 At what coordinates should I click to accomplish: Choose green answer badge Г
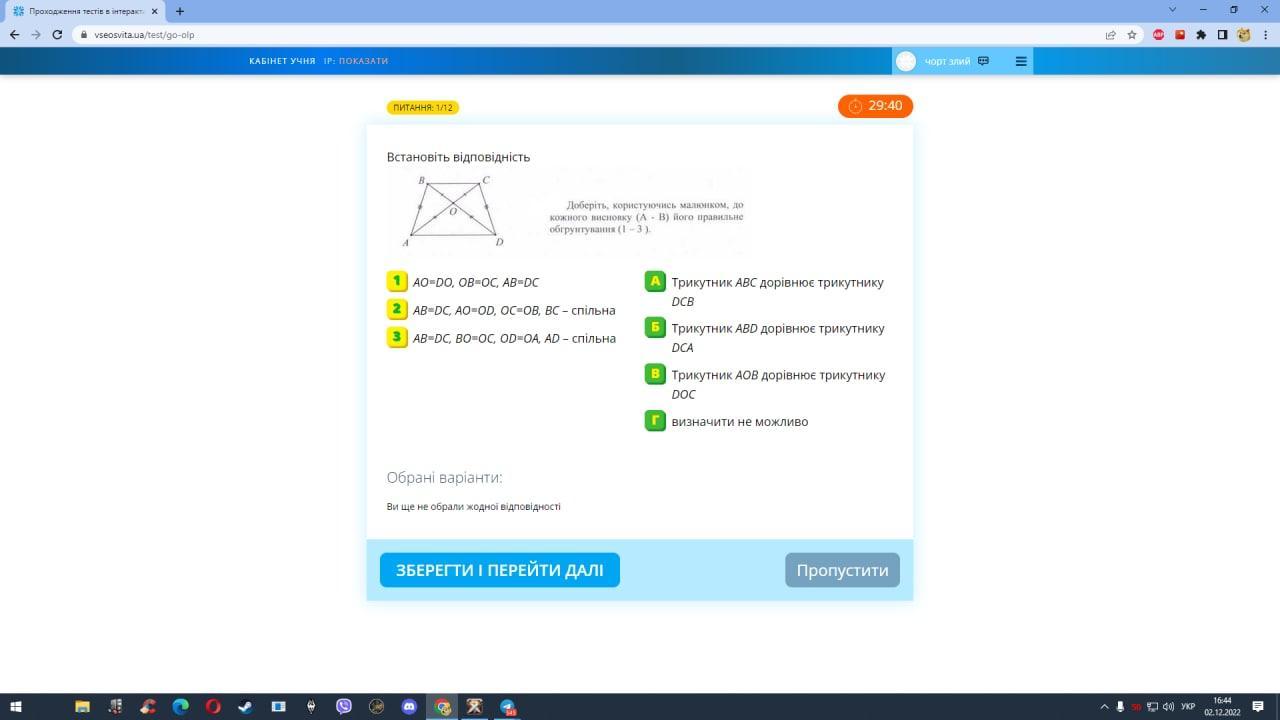coord(655,421)
